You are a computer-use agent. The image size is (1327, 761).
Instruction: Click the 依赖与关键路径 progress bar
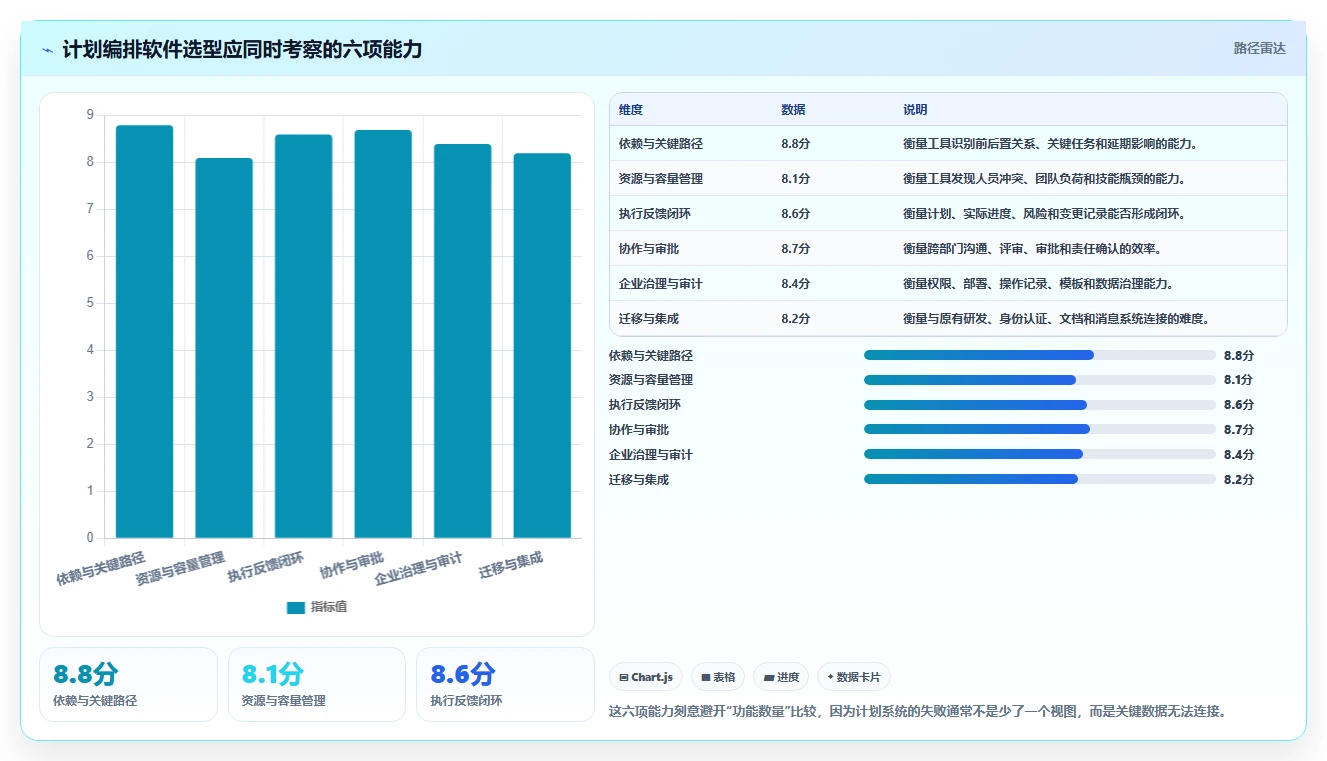(1040, 355)
